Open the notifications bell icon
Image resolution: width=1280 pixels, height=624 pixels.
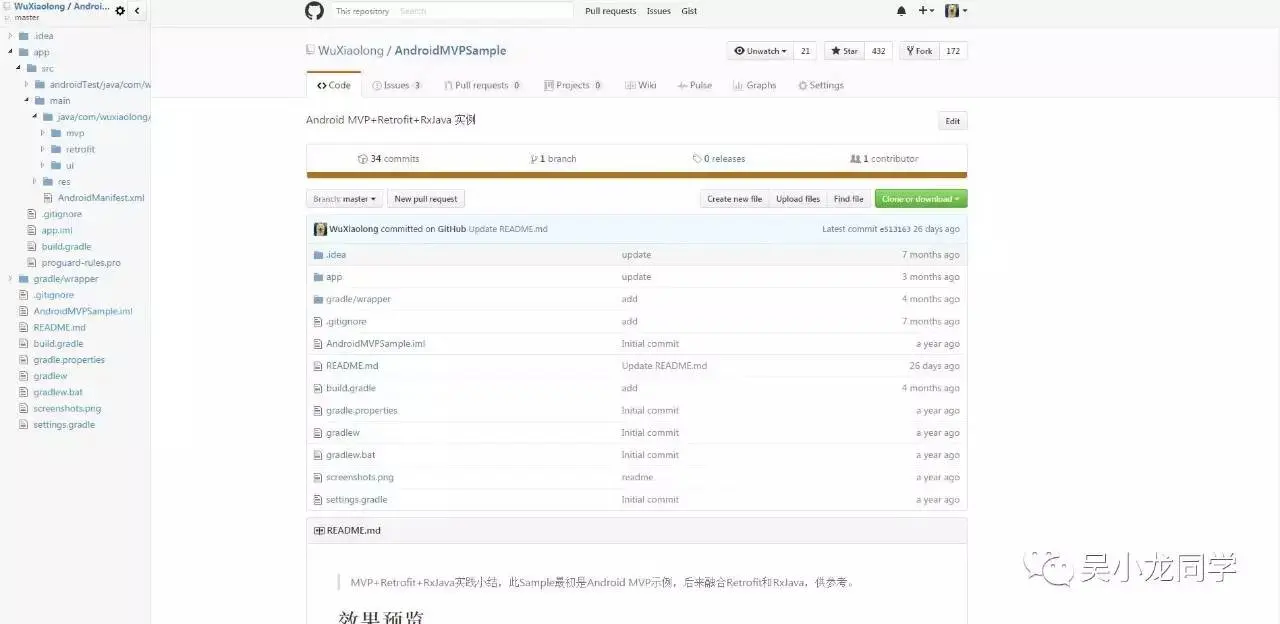pos(901,11)
